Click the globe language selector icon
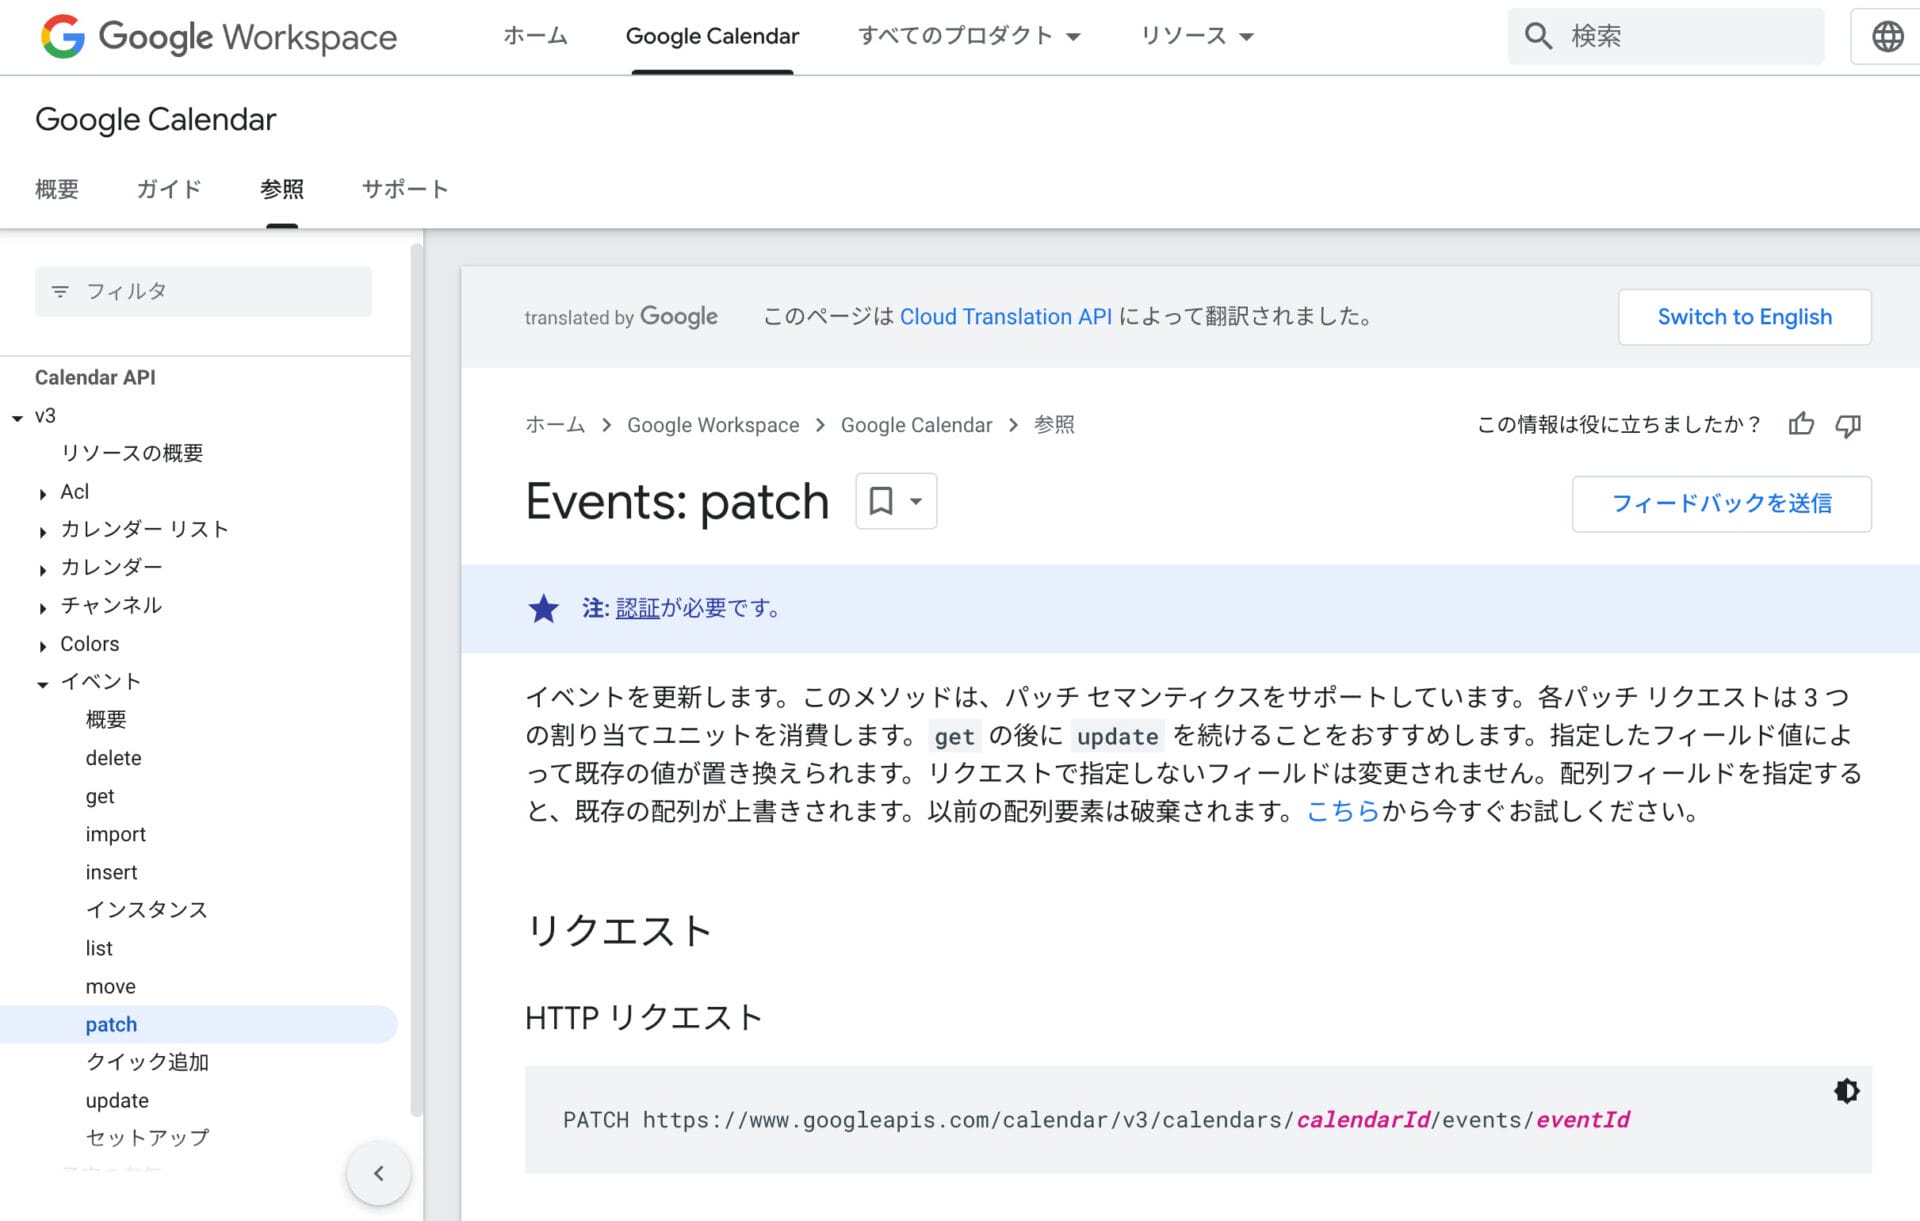This screenshot has height=1221, width=1920. coord(1887,36)
